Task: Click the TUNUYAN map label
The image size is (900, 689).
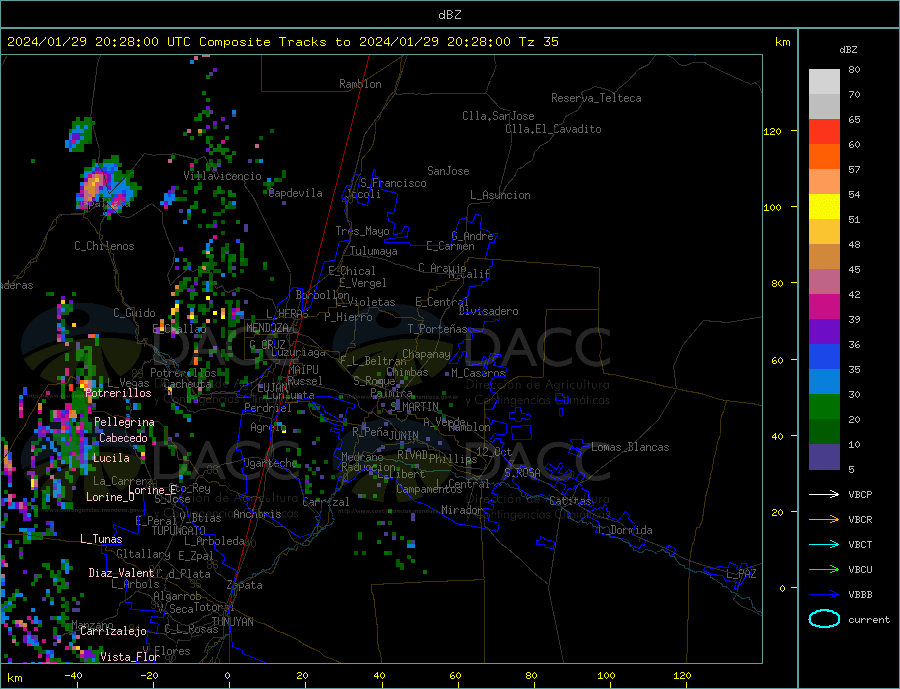Action: [232, 622]
